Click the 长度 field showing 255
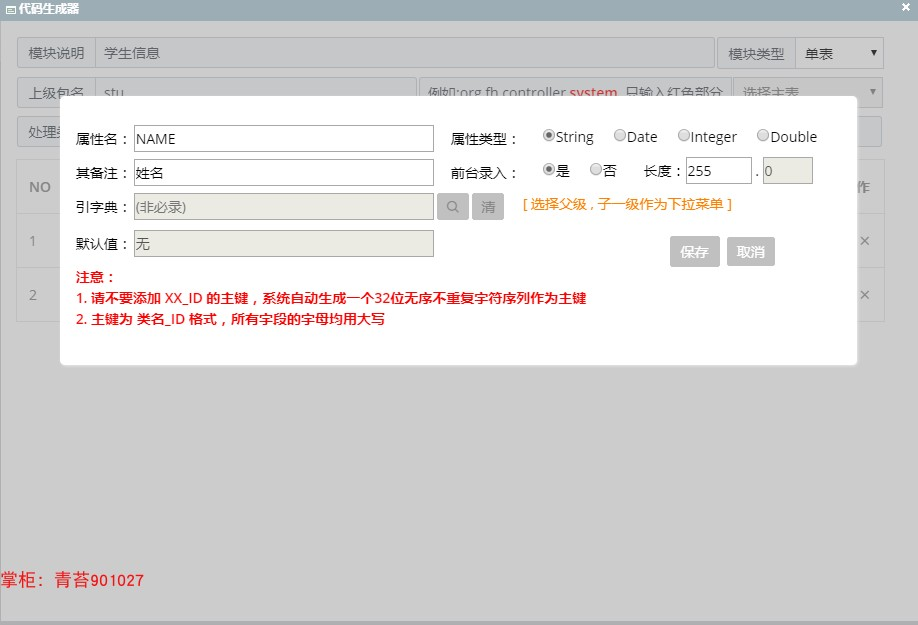 click(718, 171)
